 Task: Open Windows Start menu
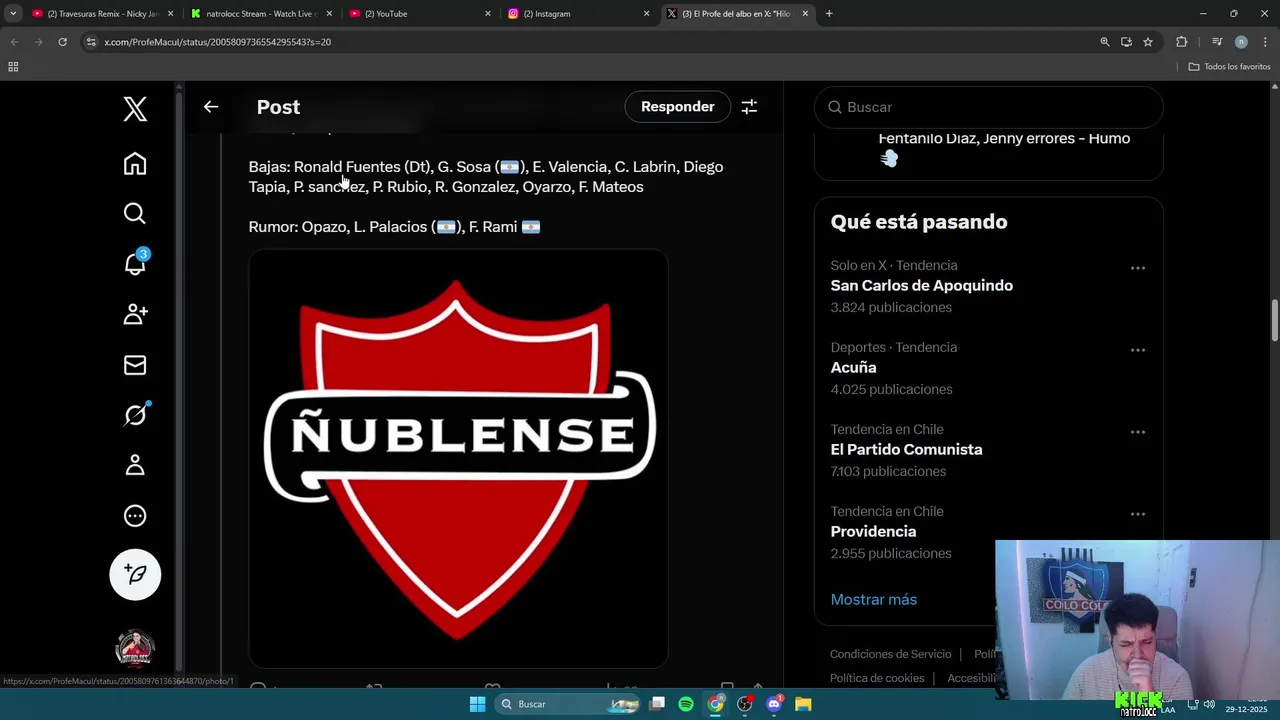477,704
